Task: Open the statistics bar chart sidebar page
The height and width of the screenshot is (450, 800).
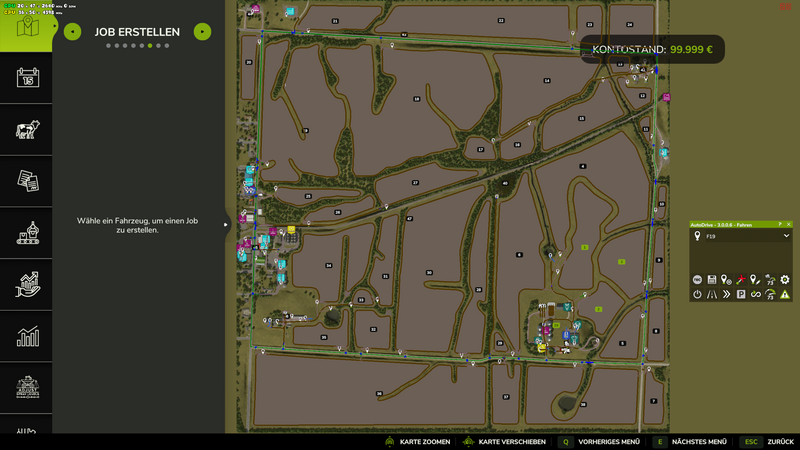Action: (x=28, y=336)
